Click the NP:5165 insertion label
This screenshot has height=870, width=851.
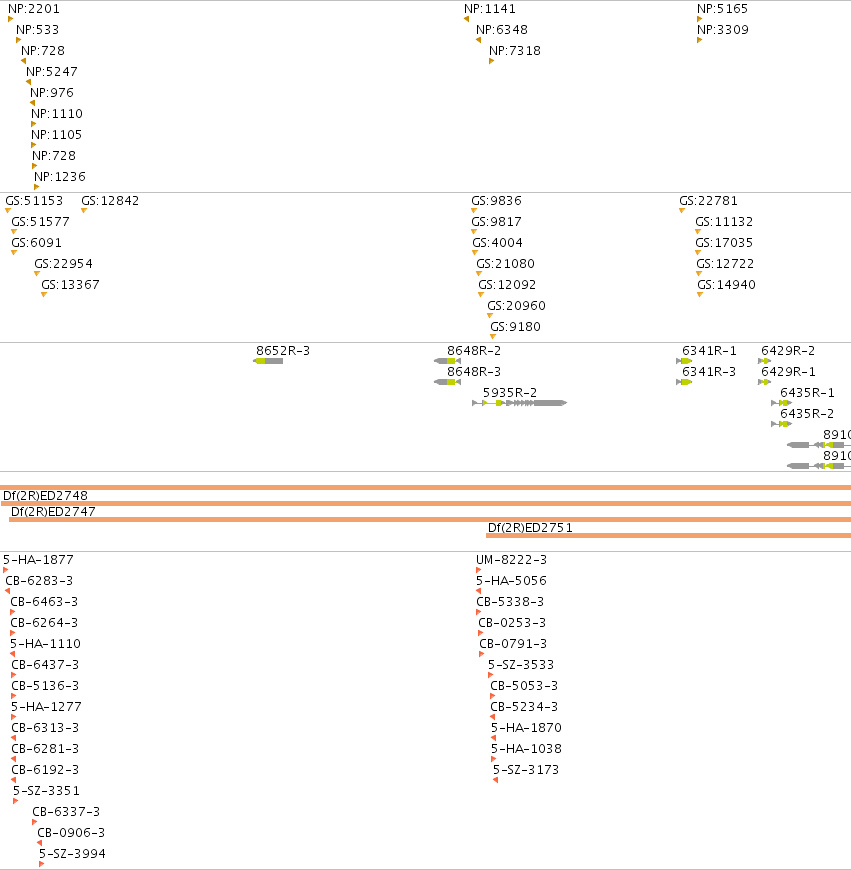point(723,9)
